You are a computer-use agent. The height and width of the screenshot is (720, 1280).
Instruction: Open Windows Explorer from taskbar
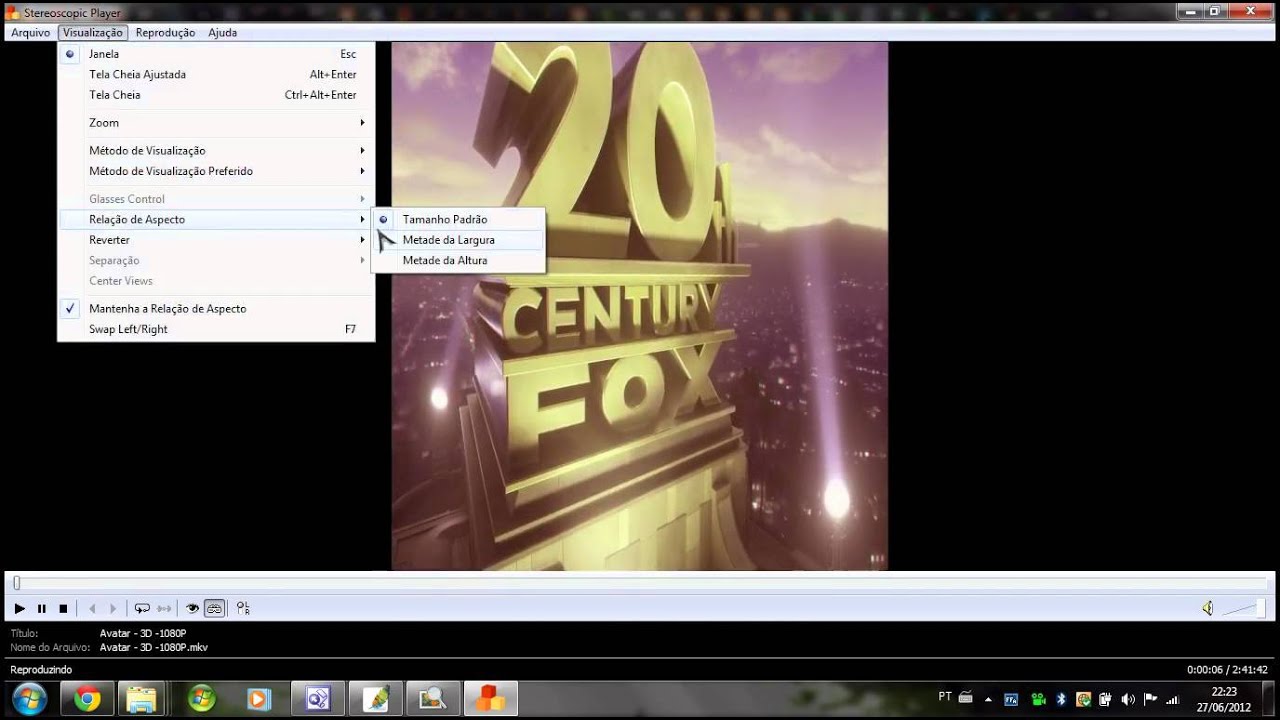pyautogui.click(x=142, y=698)
